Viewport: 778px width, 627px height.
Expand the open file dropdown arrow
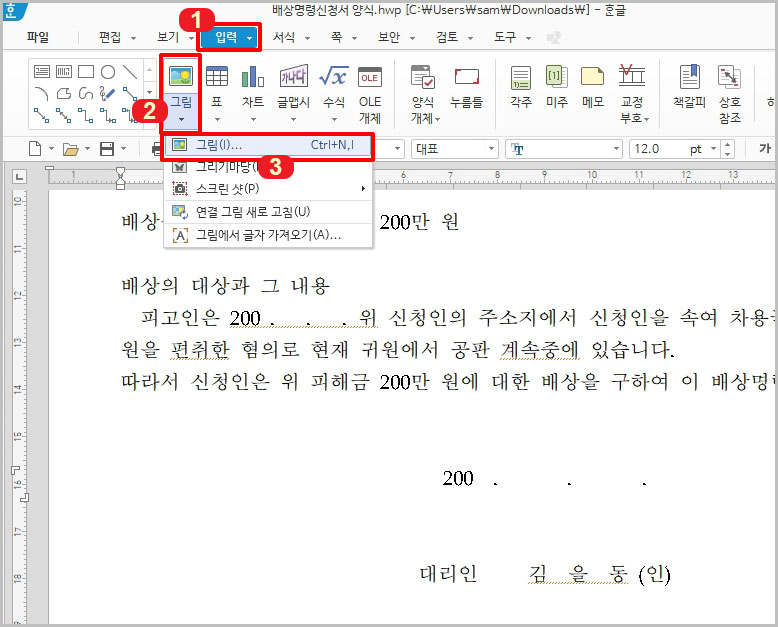point(87,149)
